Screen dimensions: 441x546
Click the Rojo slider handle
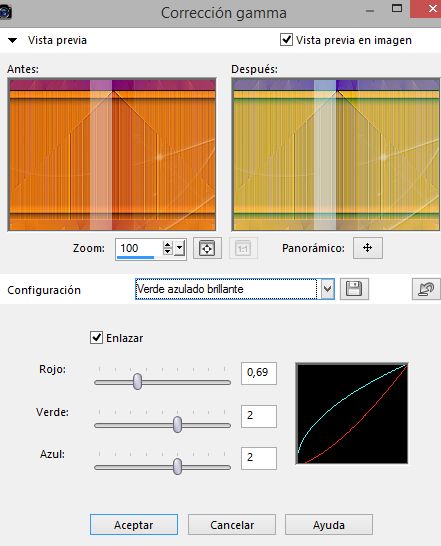click(x=138, y=381)
